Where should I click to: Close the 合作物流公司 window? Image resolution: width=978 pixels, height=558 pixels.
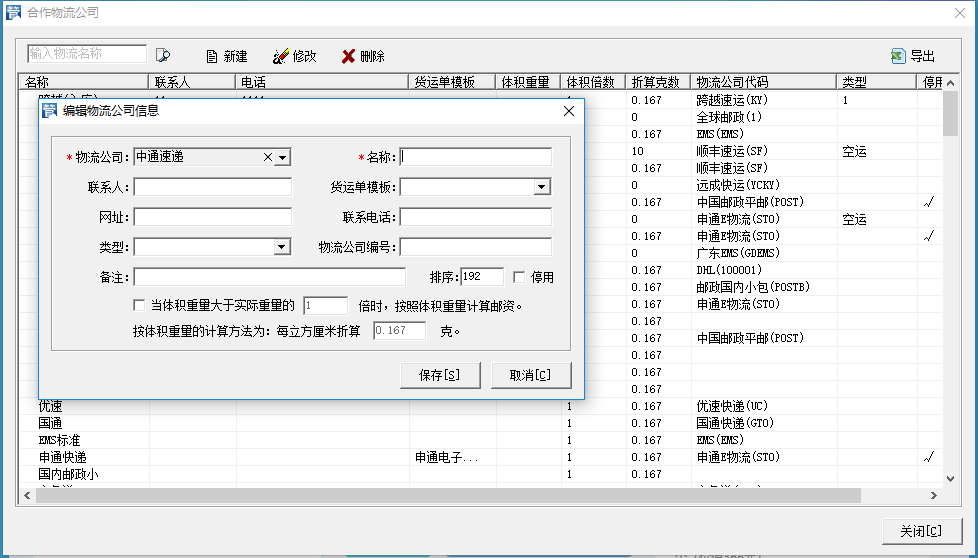point(960,13)
